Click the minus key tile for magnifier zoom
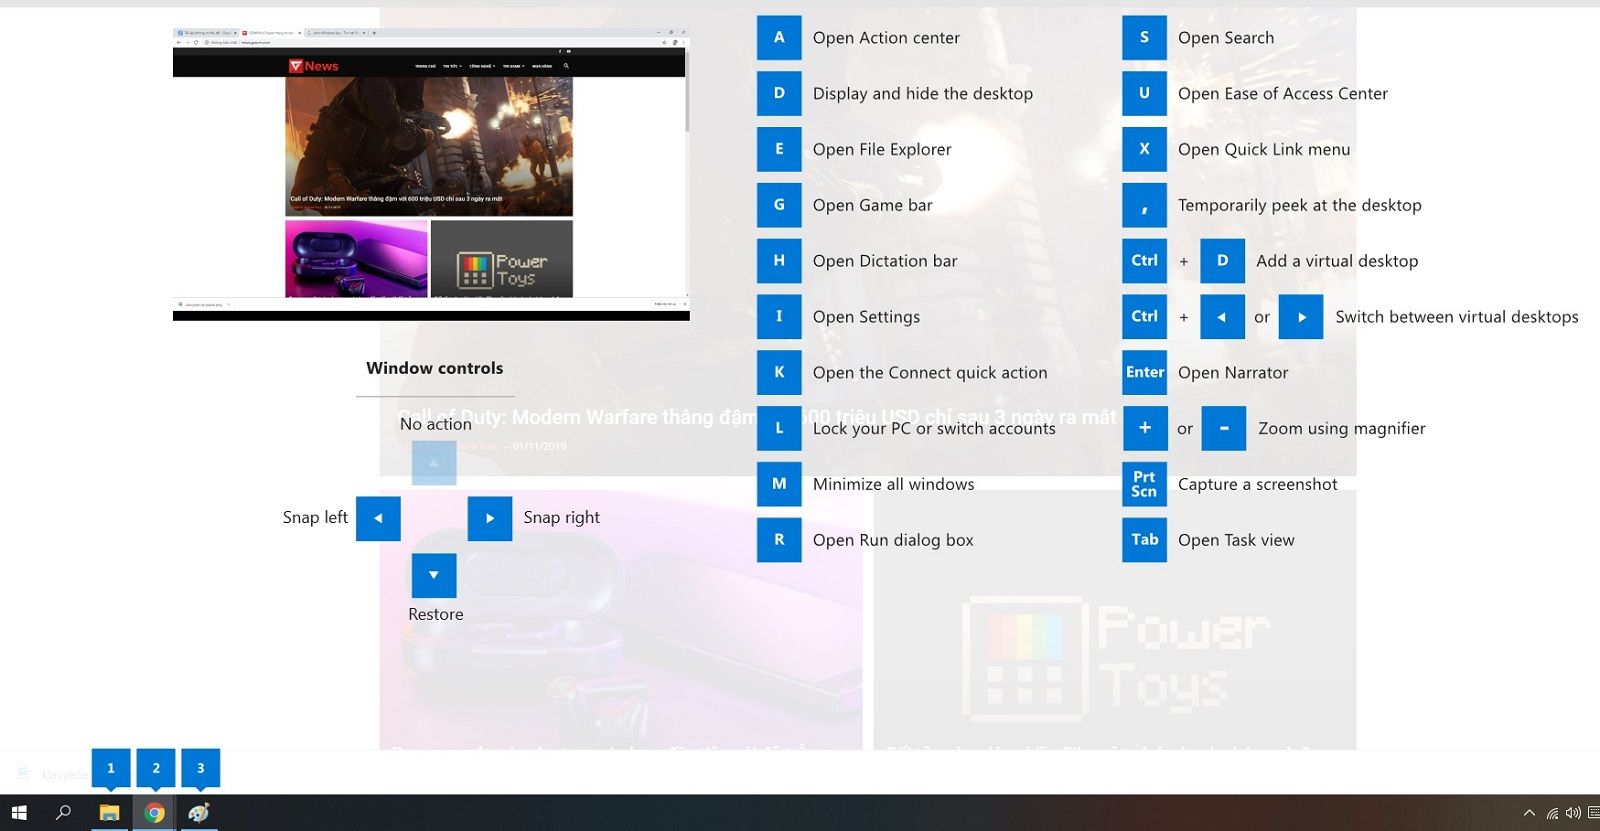Image resolution: width=1600 pixels, height=831 pixels. 1224,428
